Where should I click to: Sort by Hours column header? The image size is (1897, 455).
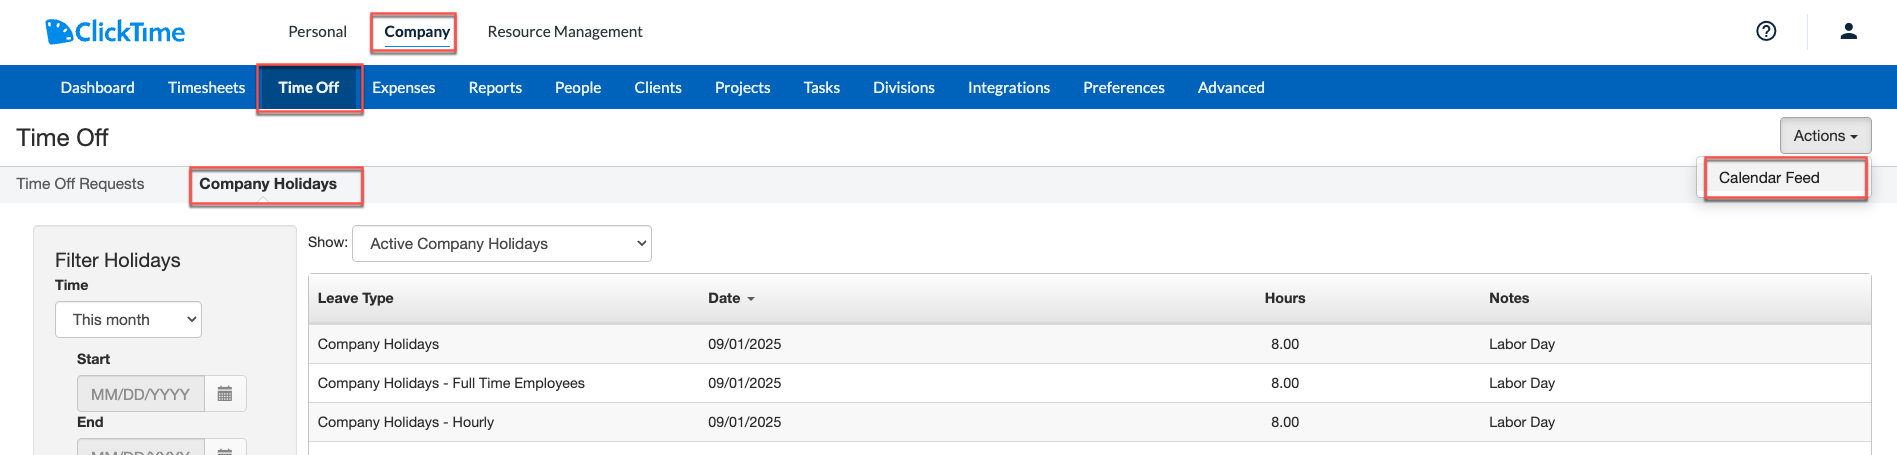click(1284, 298)
